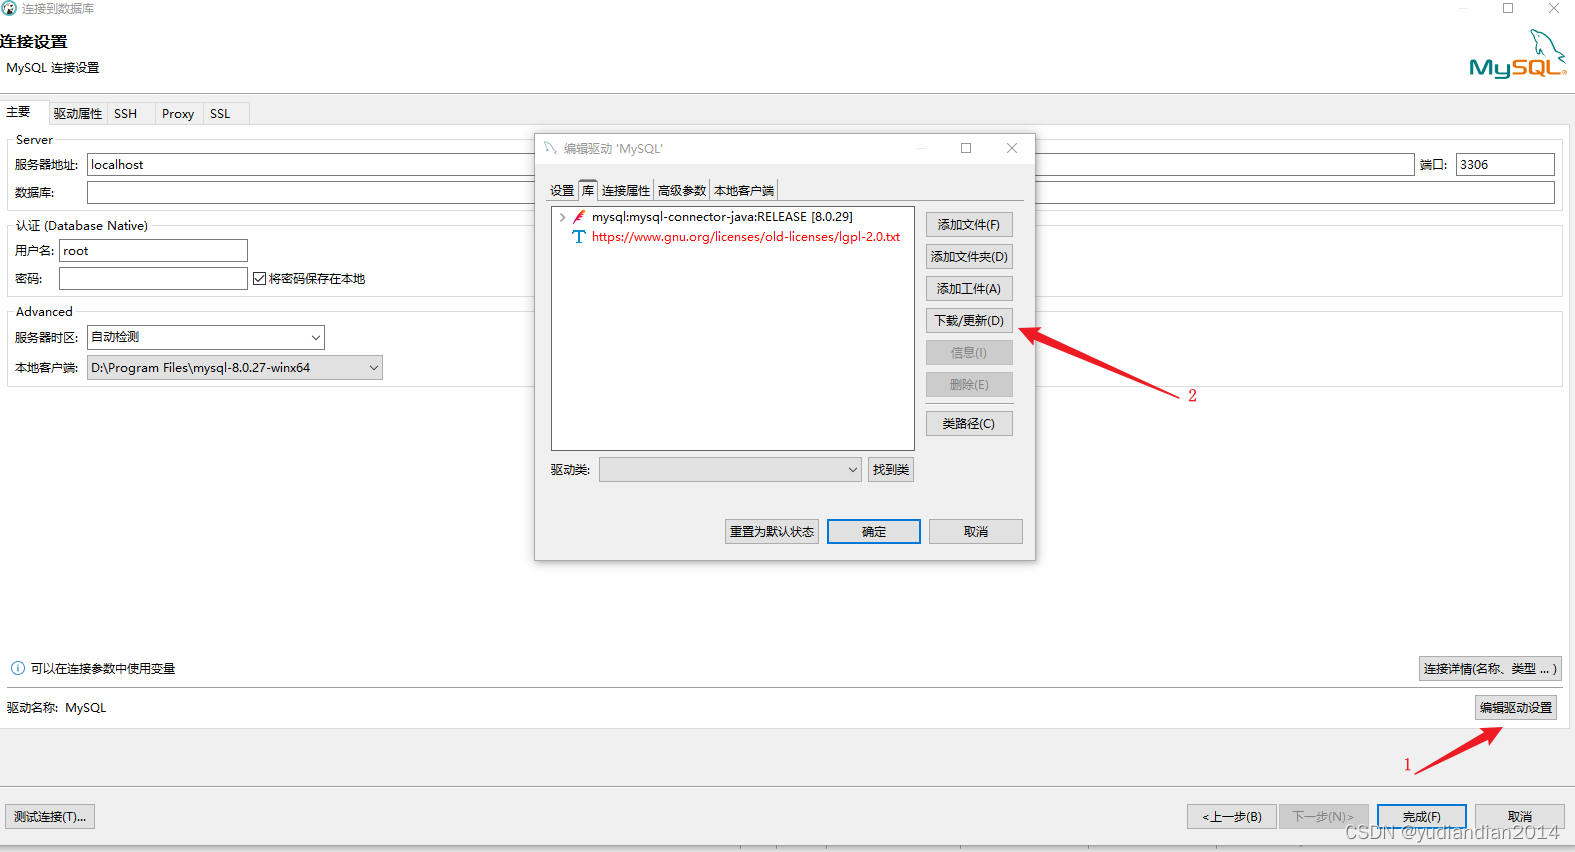The height and width of the screenshot is (852, 1575).
Task: Click the Edit Driver dialog title icon
Action: [x=550, y=148]
